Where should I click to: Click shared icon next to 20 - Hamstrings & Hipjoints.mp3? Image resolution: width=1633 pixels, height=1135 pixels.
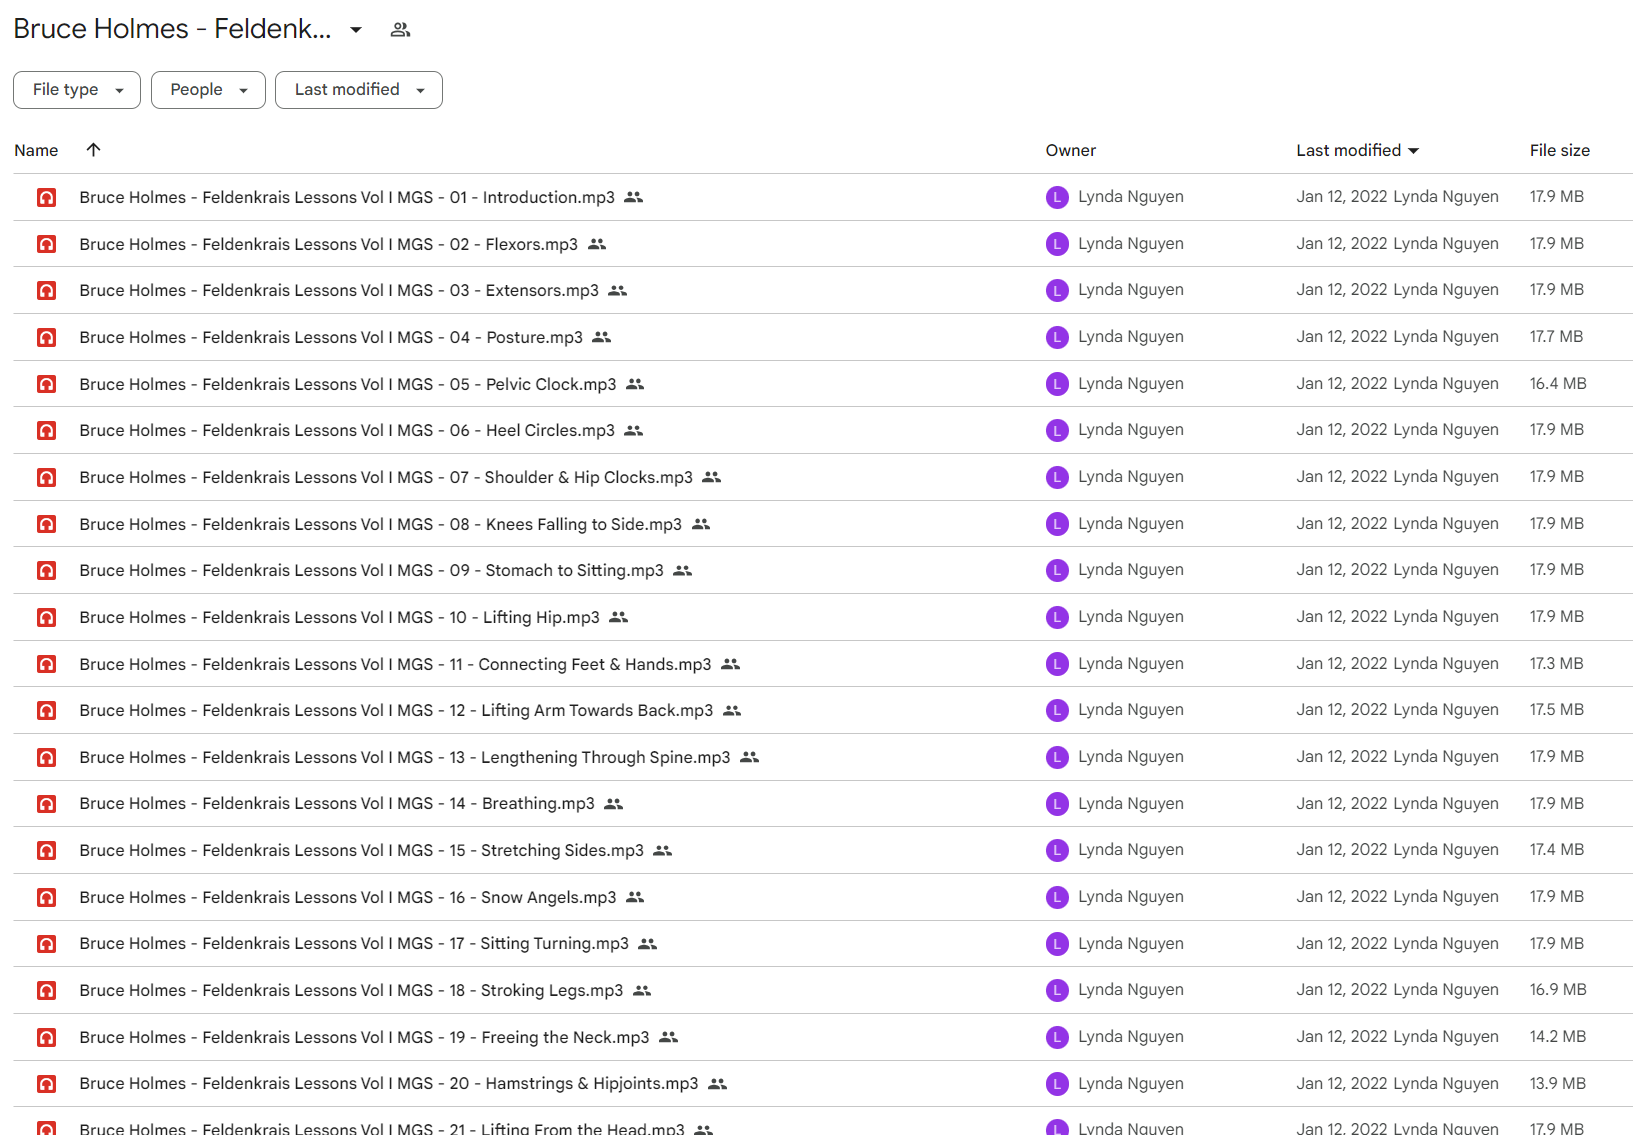coord(718,1084)
